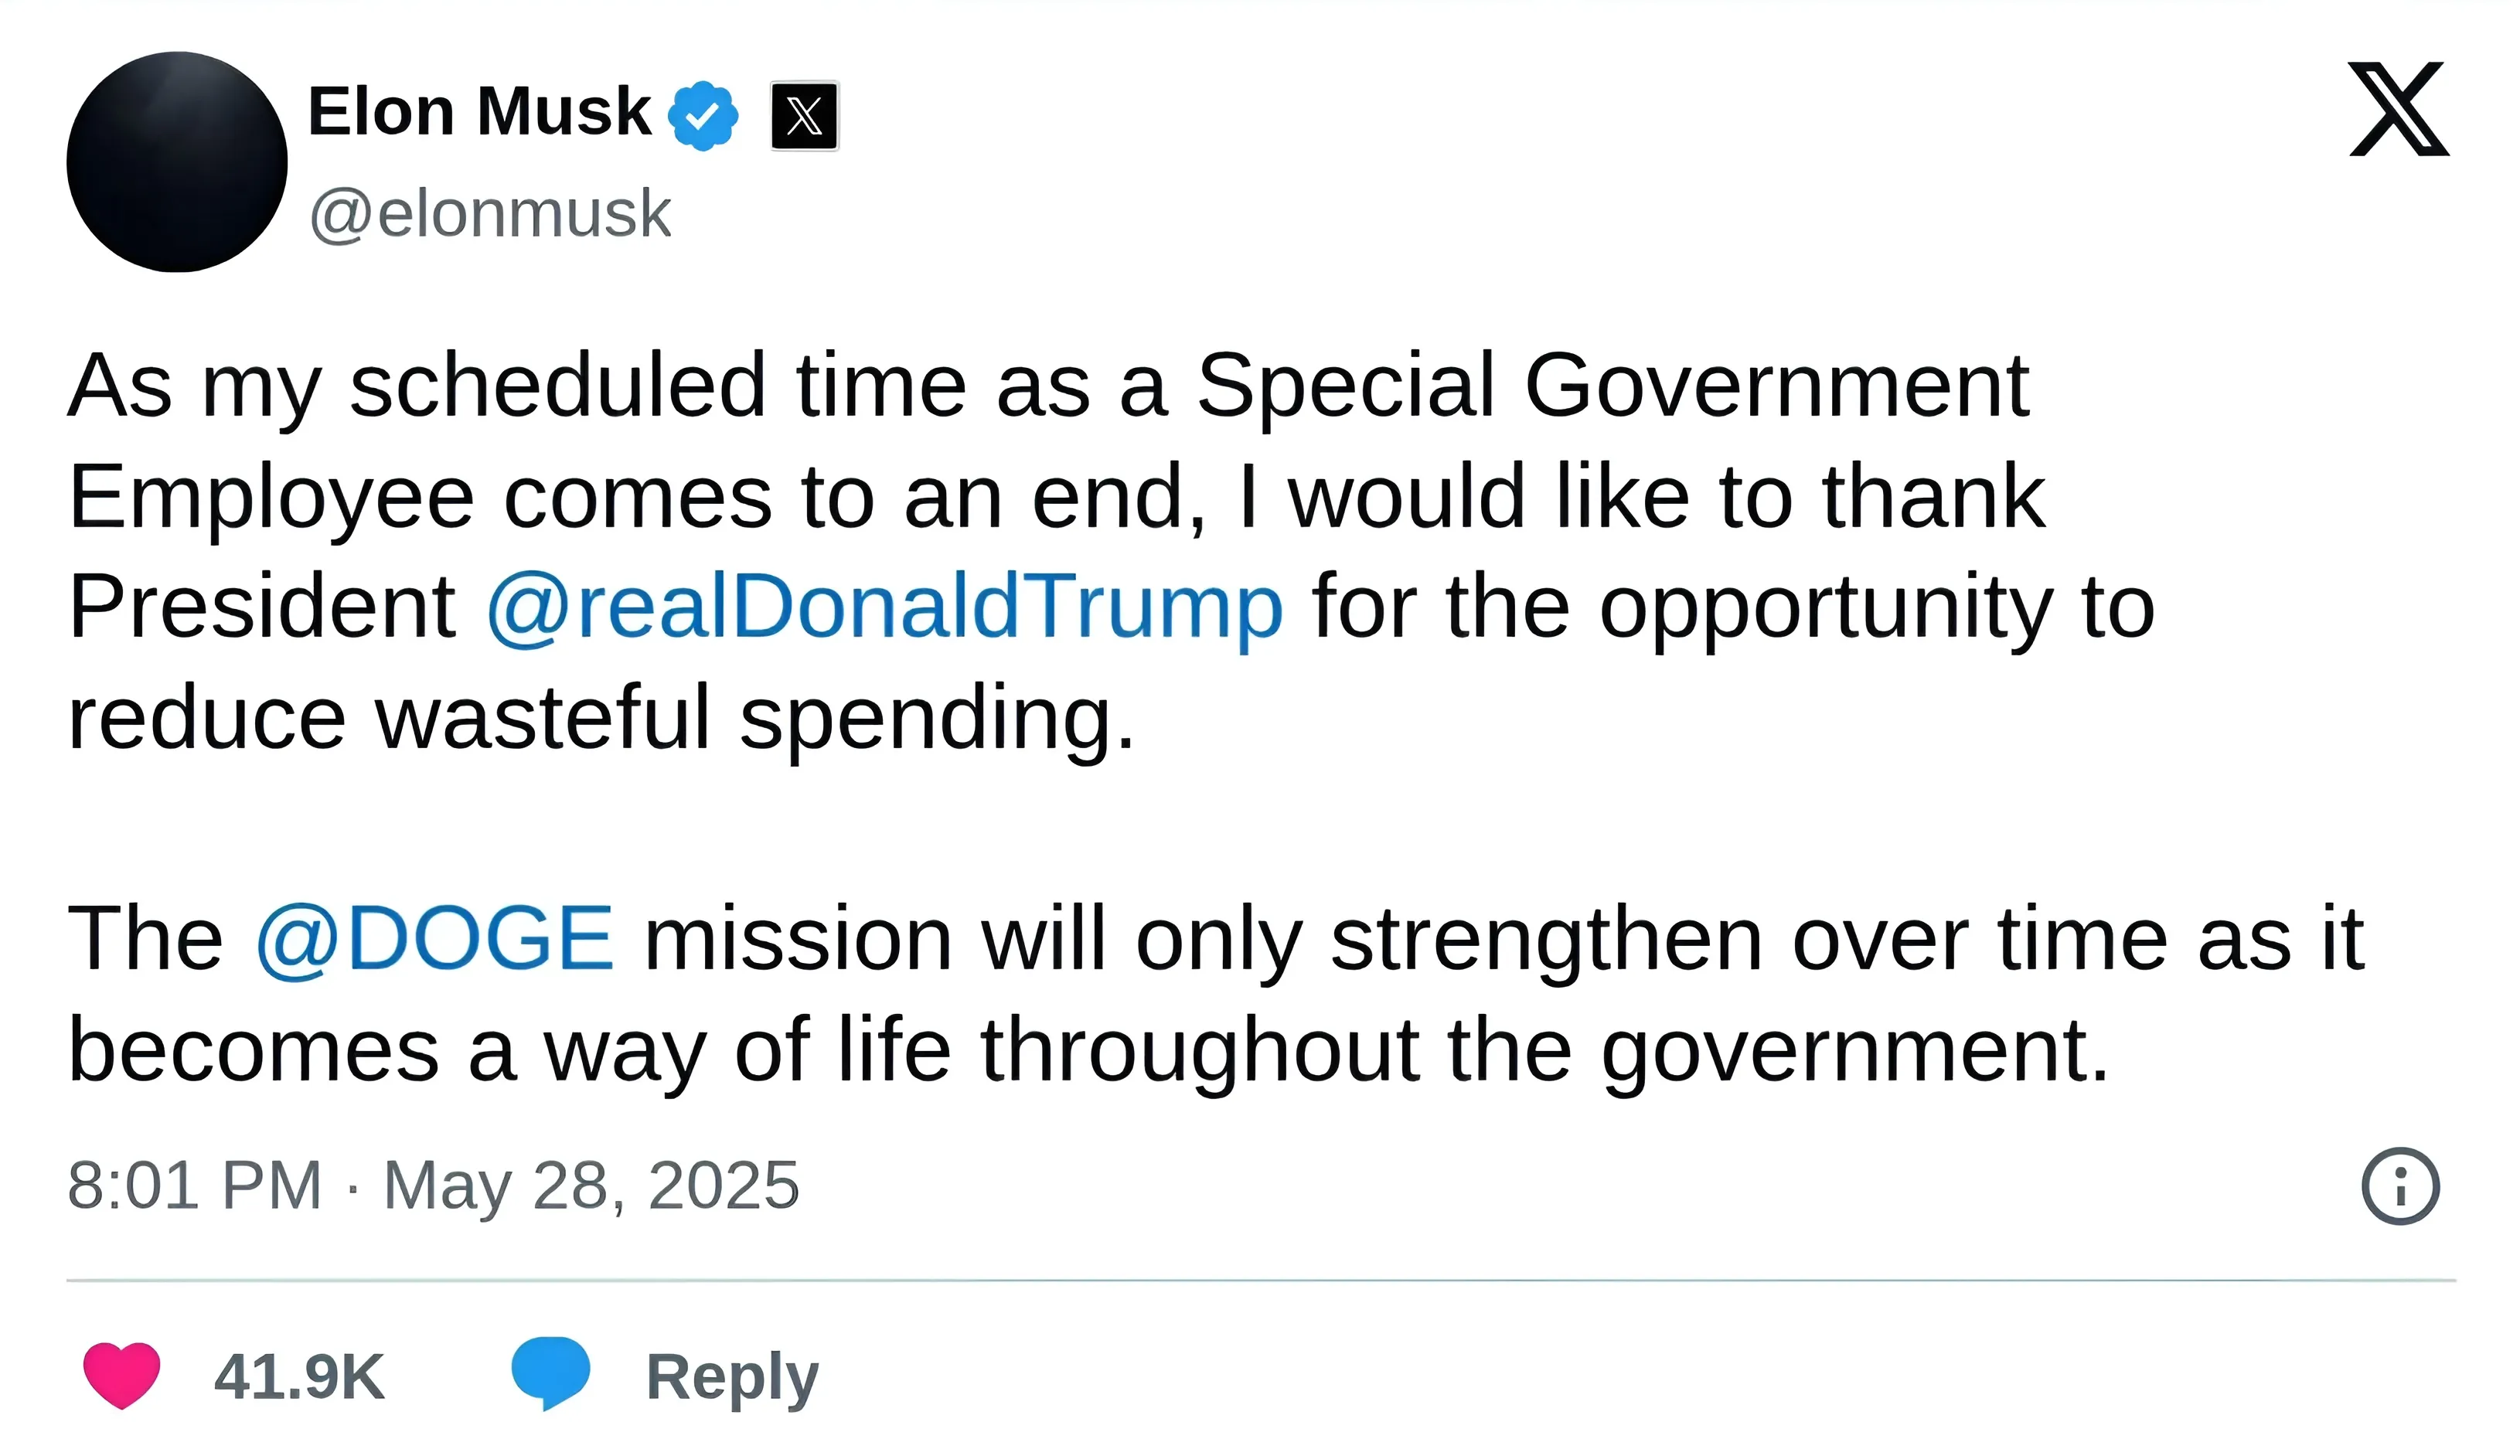Click the text 'becomes a way of life'

(508, 1050)
